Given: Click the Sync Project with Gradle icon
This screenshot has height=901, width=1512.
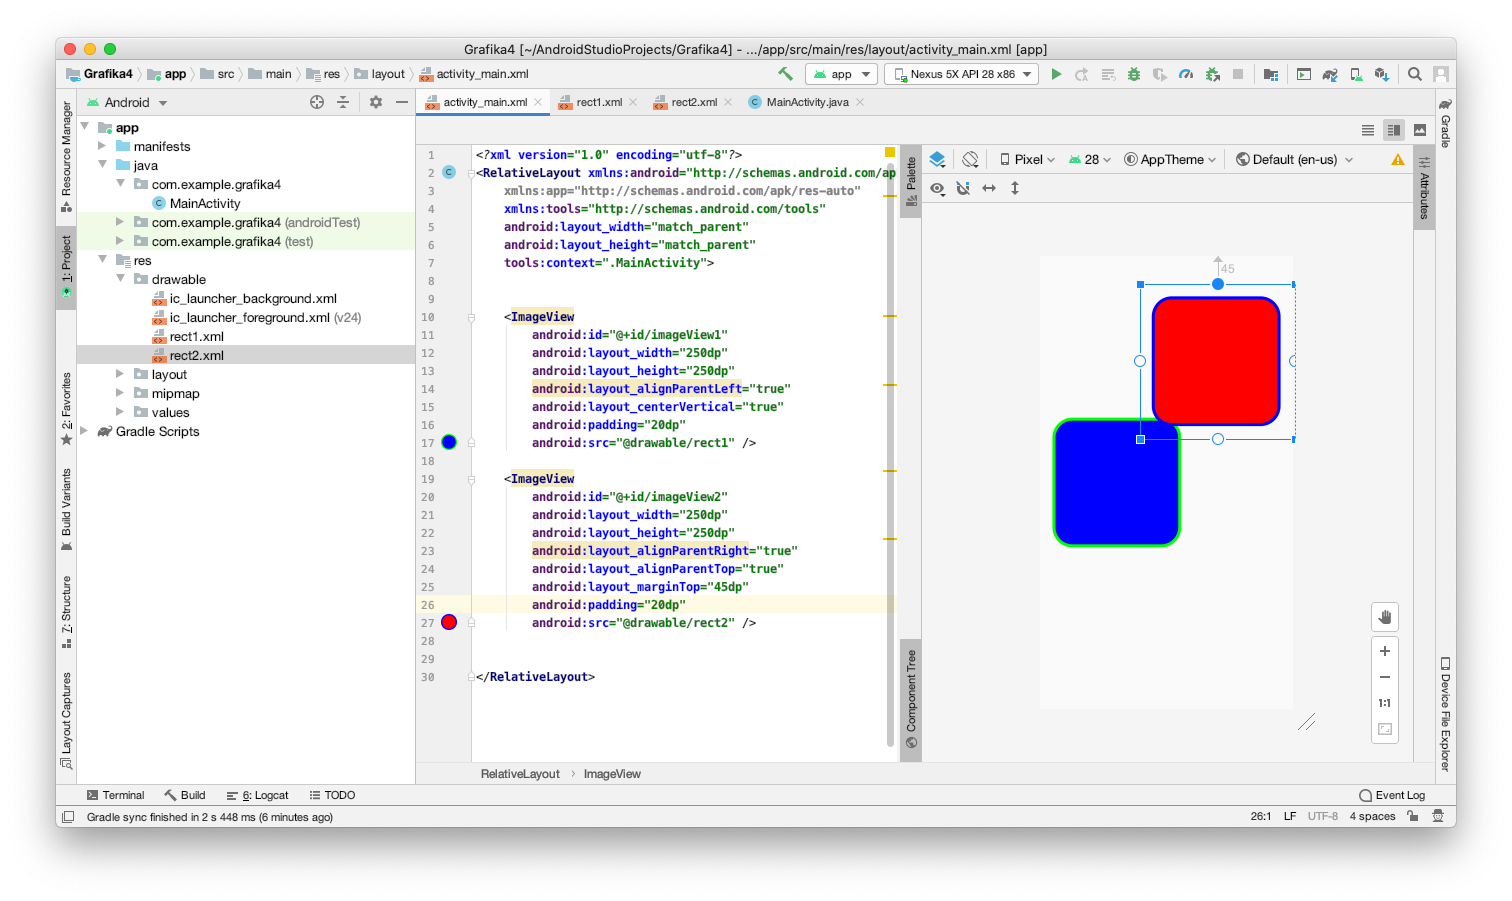Looking at the screenshot, I should (x=1330, y=74).
